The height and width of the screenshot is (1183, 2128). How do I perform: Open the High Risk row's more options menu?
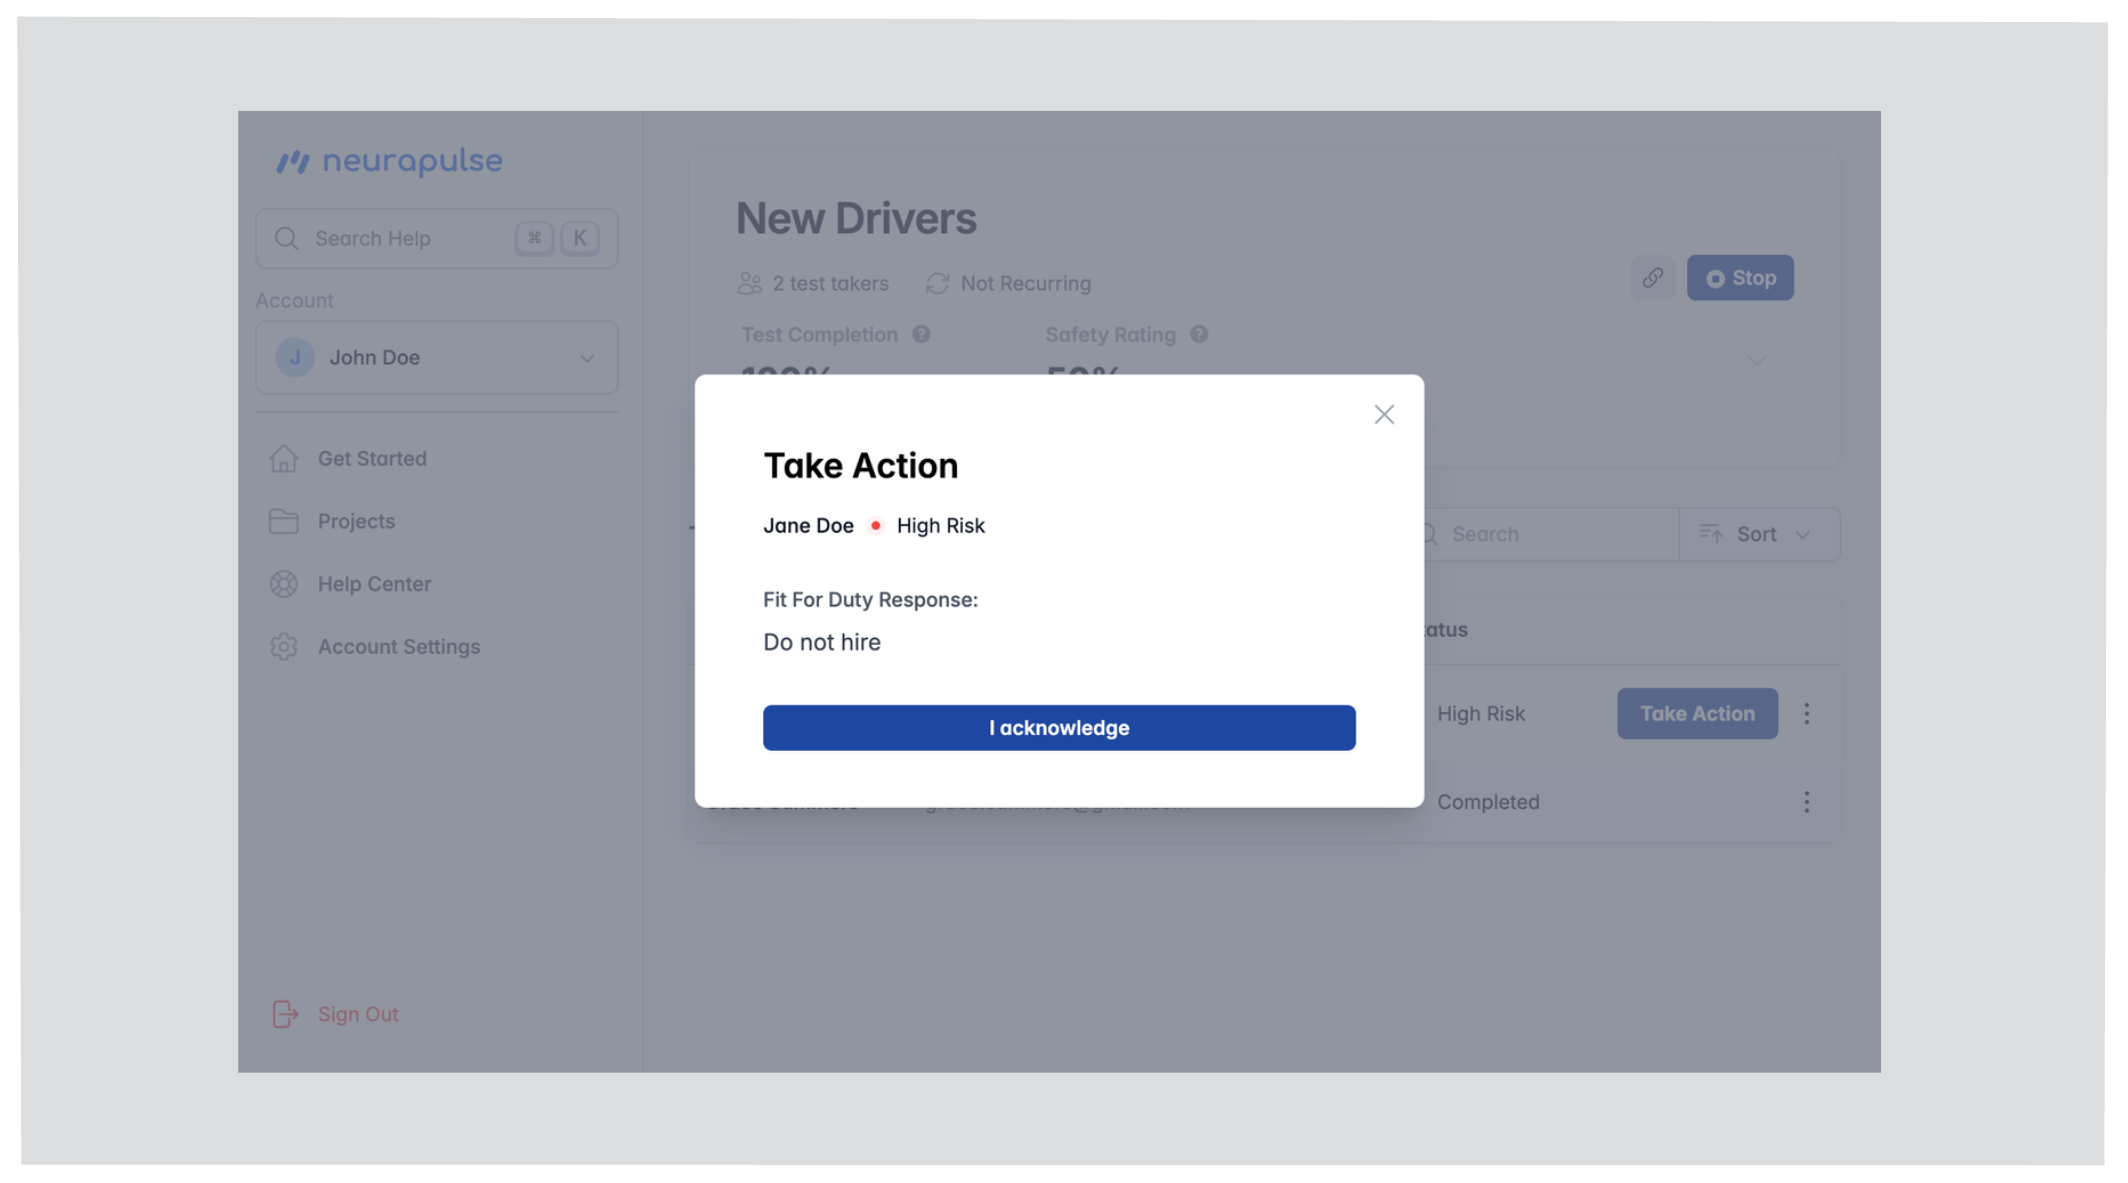1806,713
